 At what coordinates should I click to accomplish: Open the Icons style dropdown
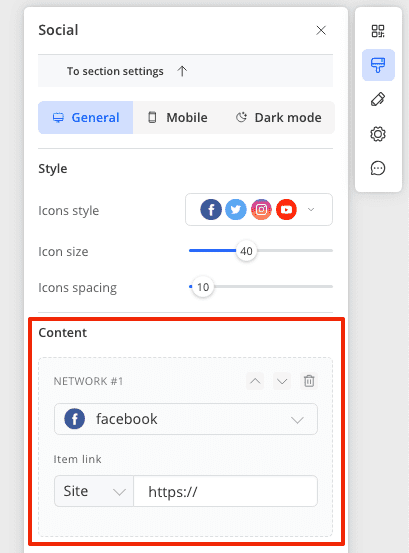[259, 209]
